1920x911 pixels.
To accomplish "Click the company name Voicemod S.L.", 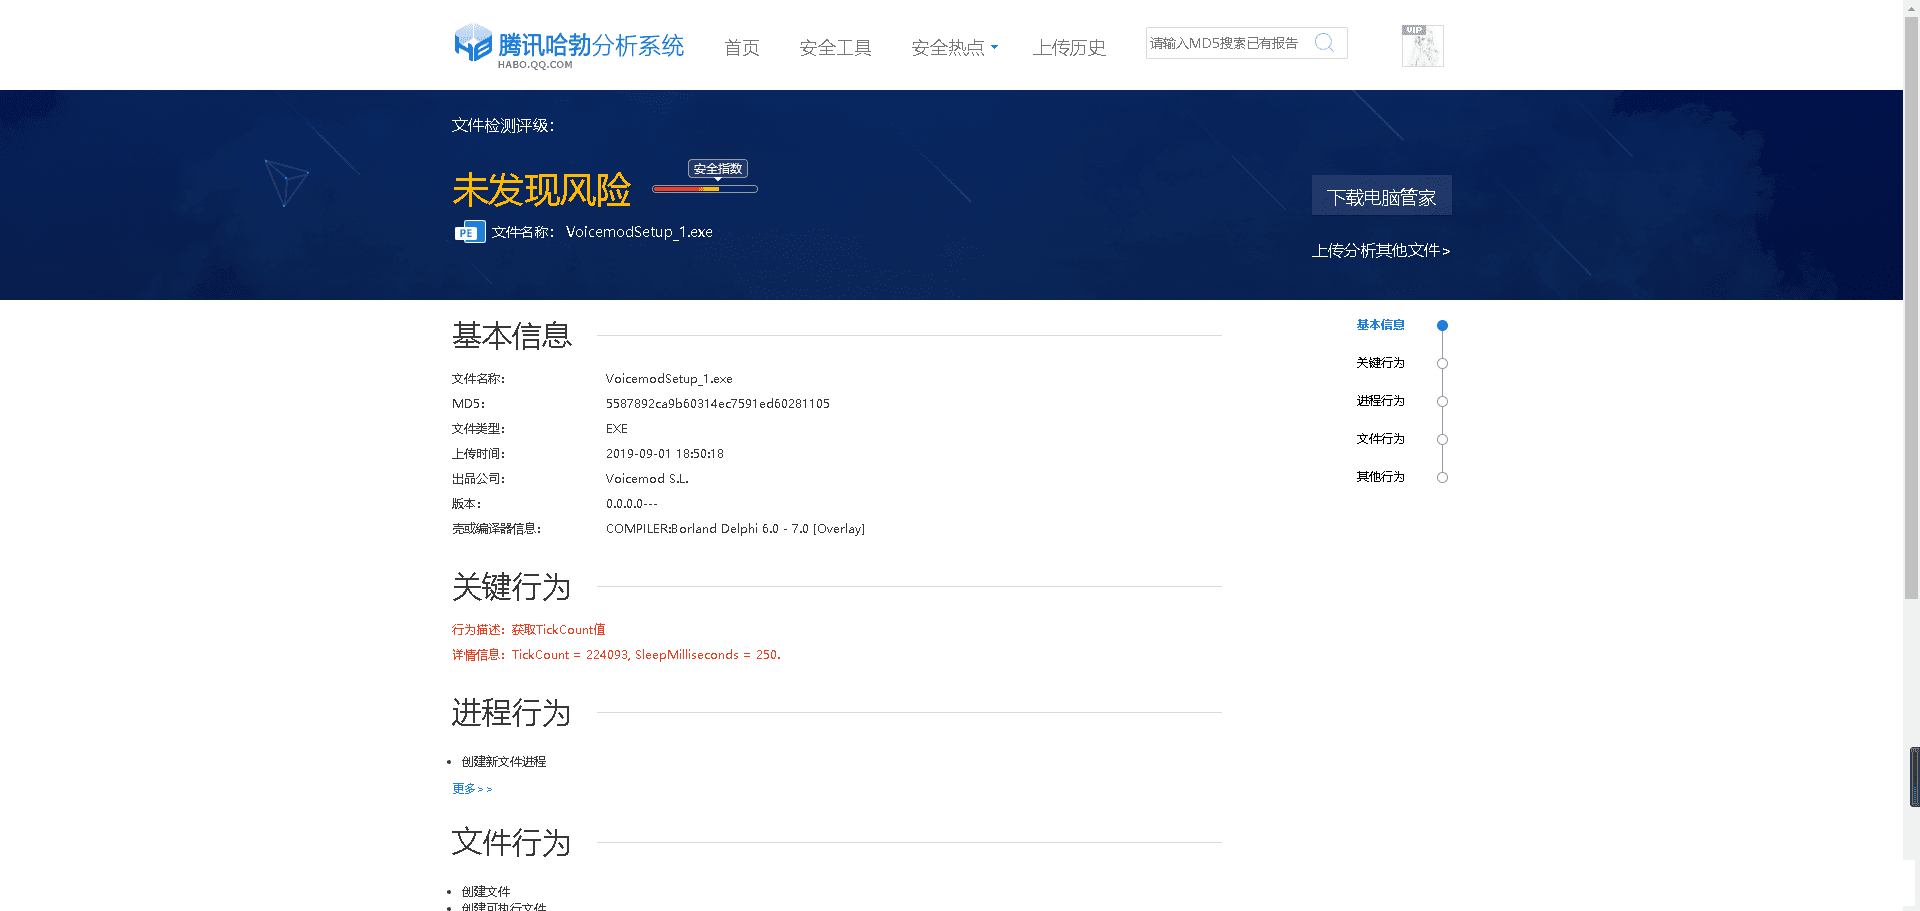I will click(647, 479).
